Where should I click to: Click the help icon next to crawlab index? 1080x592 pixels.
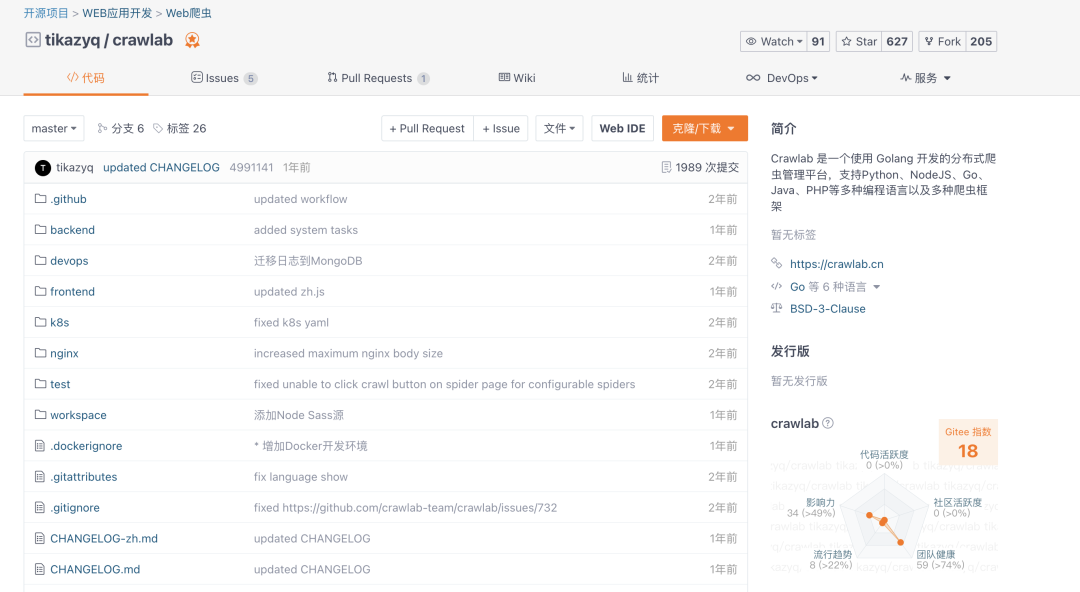828,424
